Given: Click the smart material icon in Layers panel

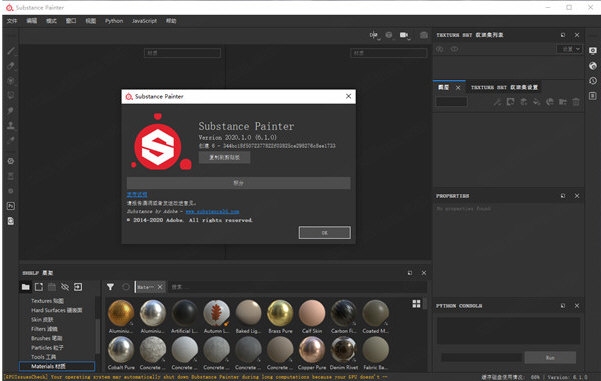Looking at the screenshot, I should point(550,102).
